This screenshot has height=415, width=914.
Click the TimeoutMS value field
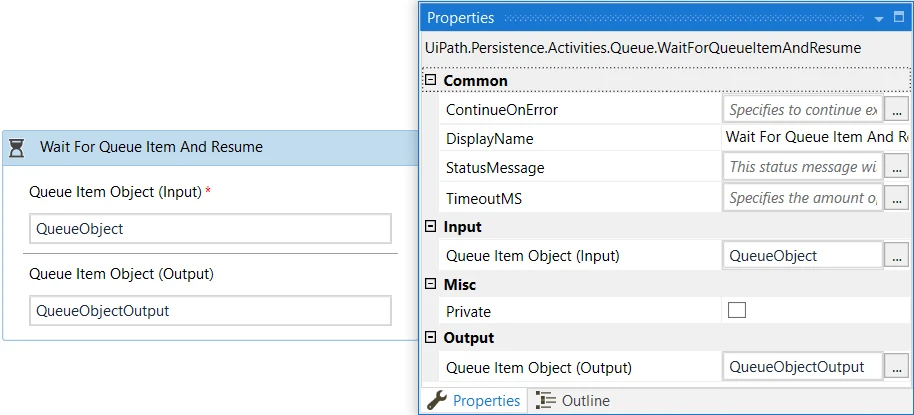pyautogui.click(x=802, y=198)
